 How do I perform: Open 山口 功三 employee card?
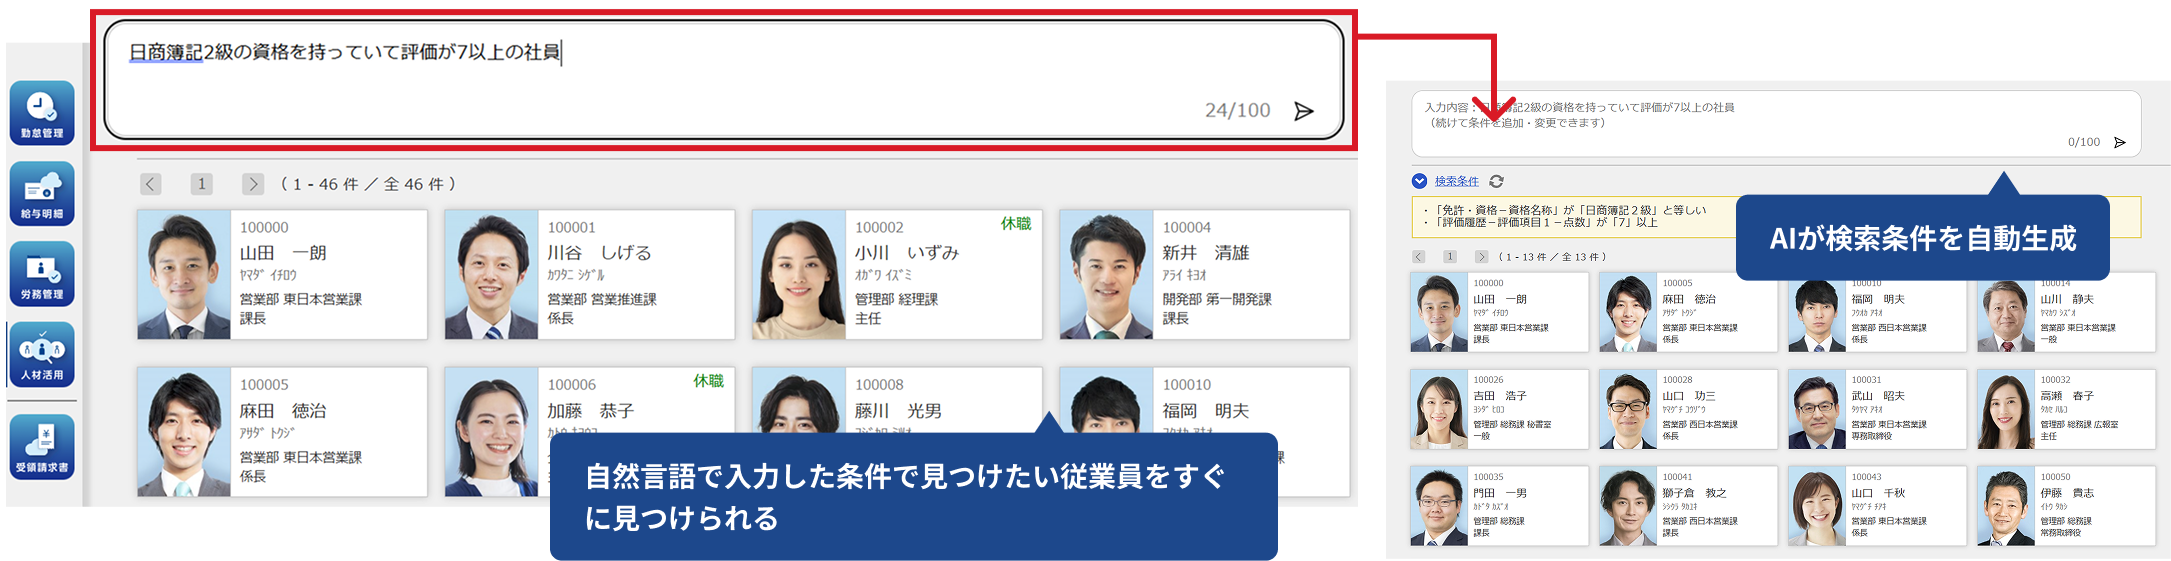[1688, 409]
